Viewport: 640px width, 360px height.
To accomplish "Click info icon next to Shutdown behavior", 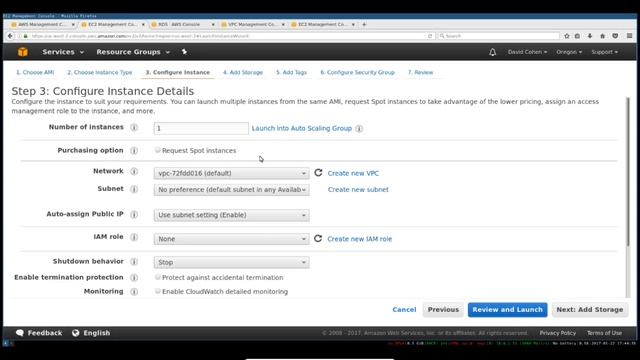I will click(x=134, y=262).
